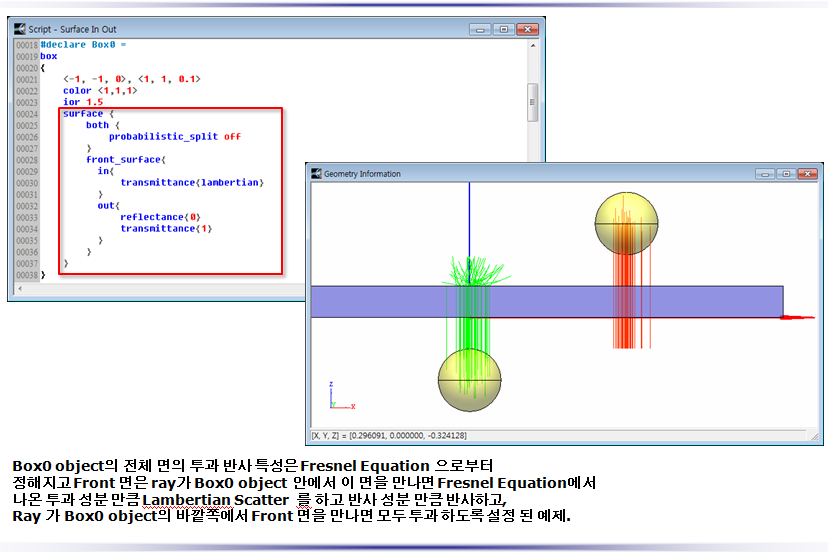Minimize the Geometry Information window
The height and width of the screenshot is (553, 828).
767,174
